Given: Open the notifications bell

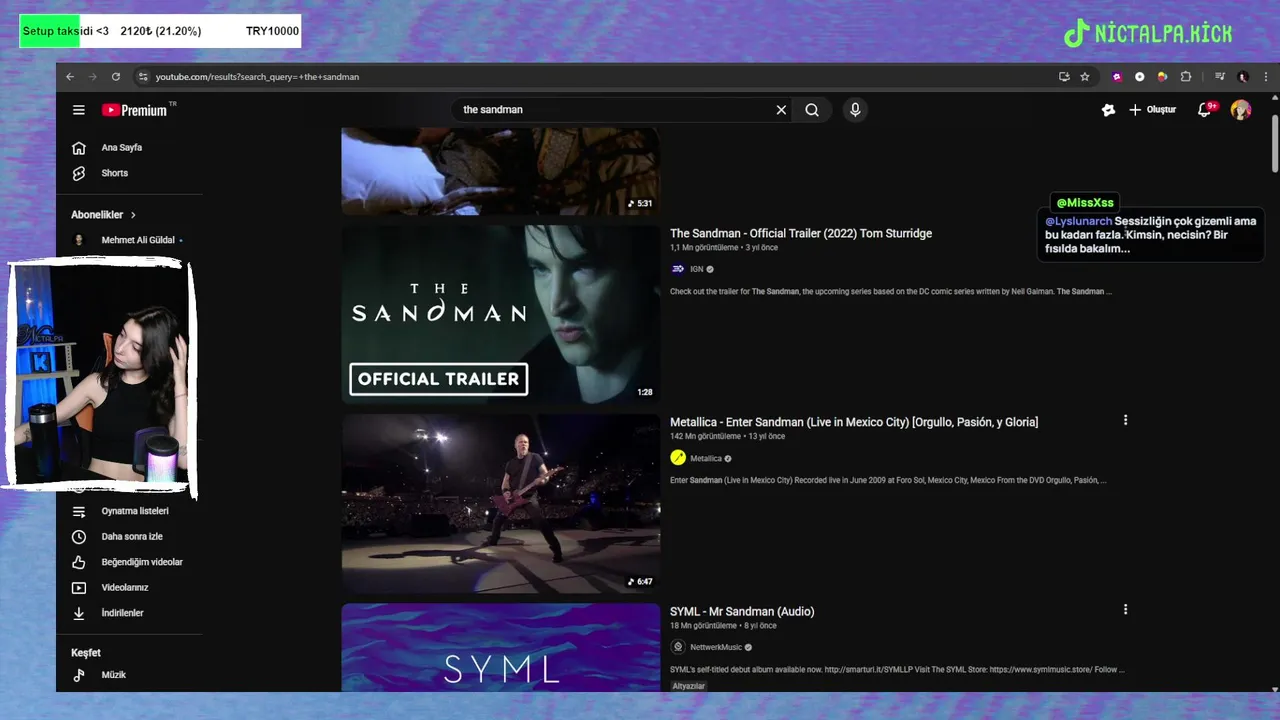Looking at the screenshot, I should click(1205, 110).
